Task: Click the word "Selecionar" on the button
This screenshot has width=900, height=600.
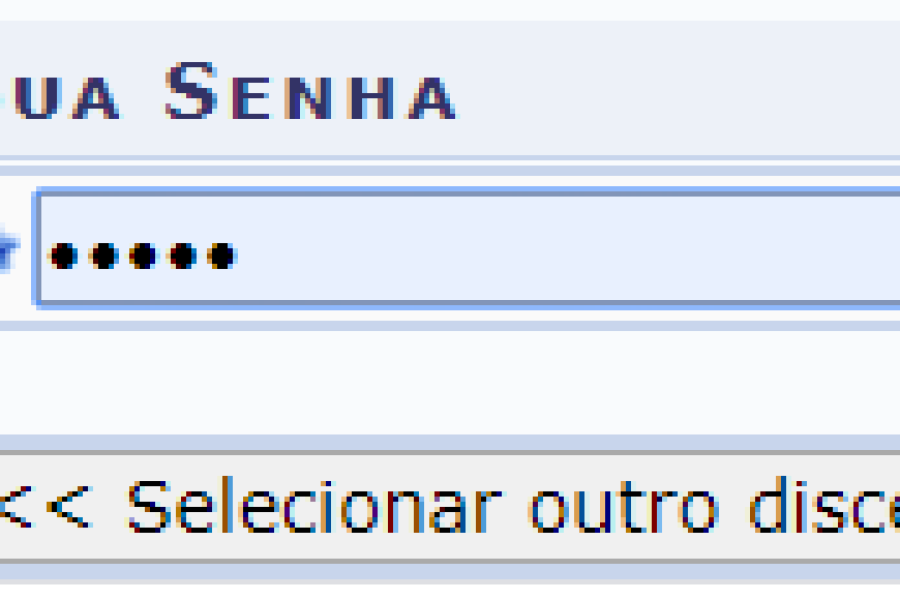Action: pyautogui.click(x=310, y=508)
